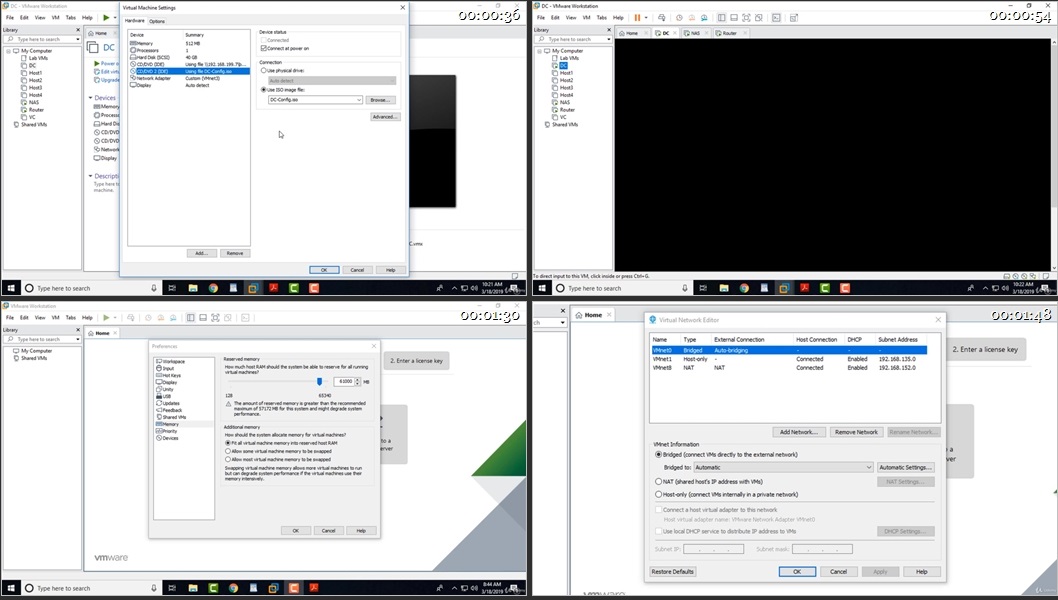Screen dimensions: 1058x600
Task: Collapse the Description section behind Virtual Machine Settings
Action: [x=90, y=176]
